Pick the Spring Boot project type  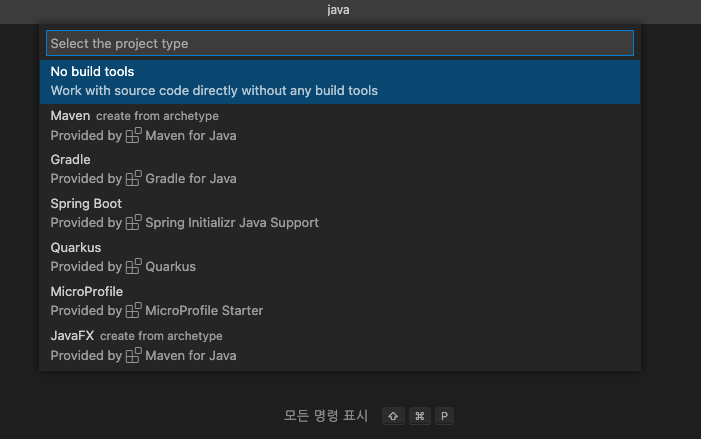click(340, 213)
